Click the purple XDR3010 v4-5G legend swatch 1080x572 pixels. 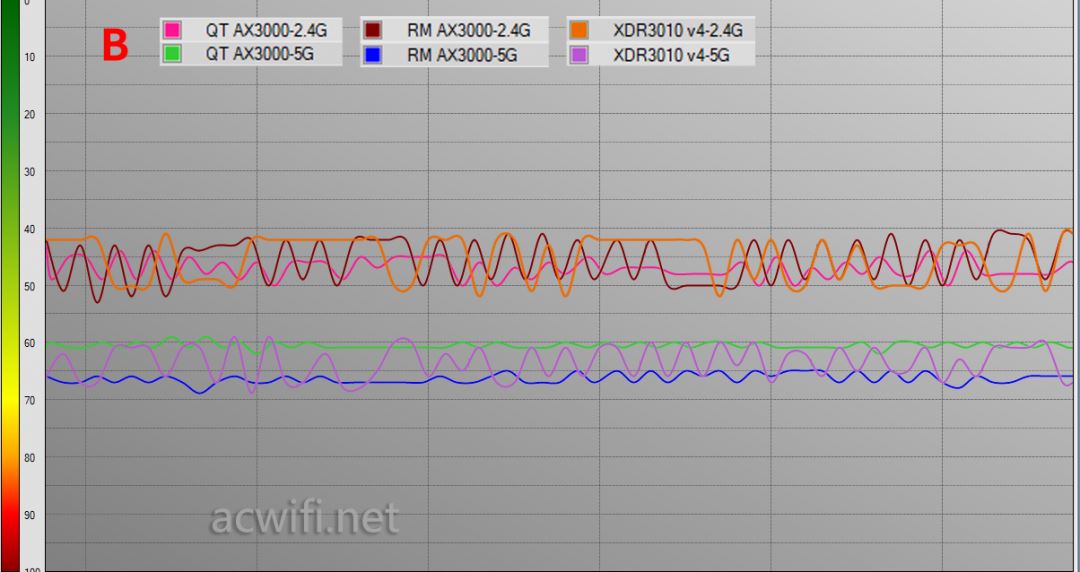(x=579, y=54)
